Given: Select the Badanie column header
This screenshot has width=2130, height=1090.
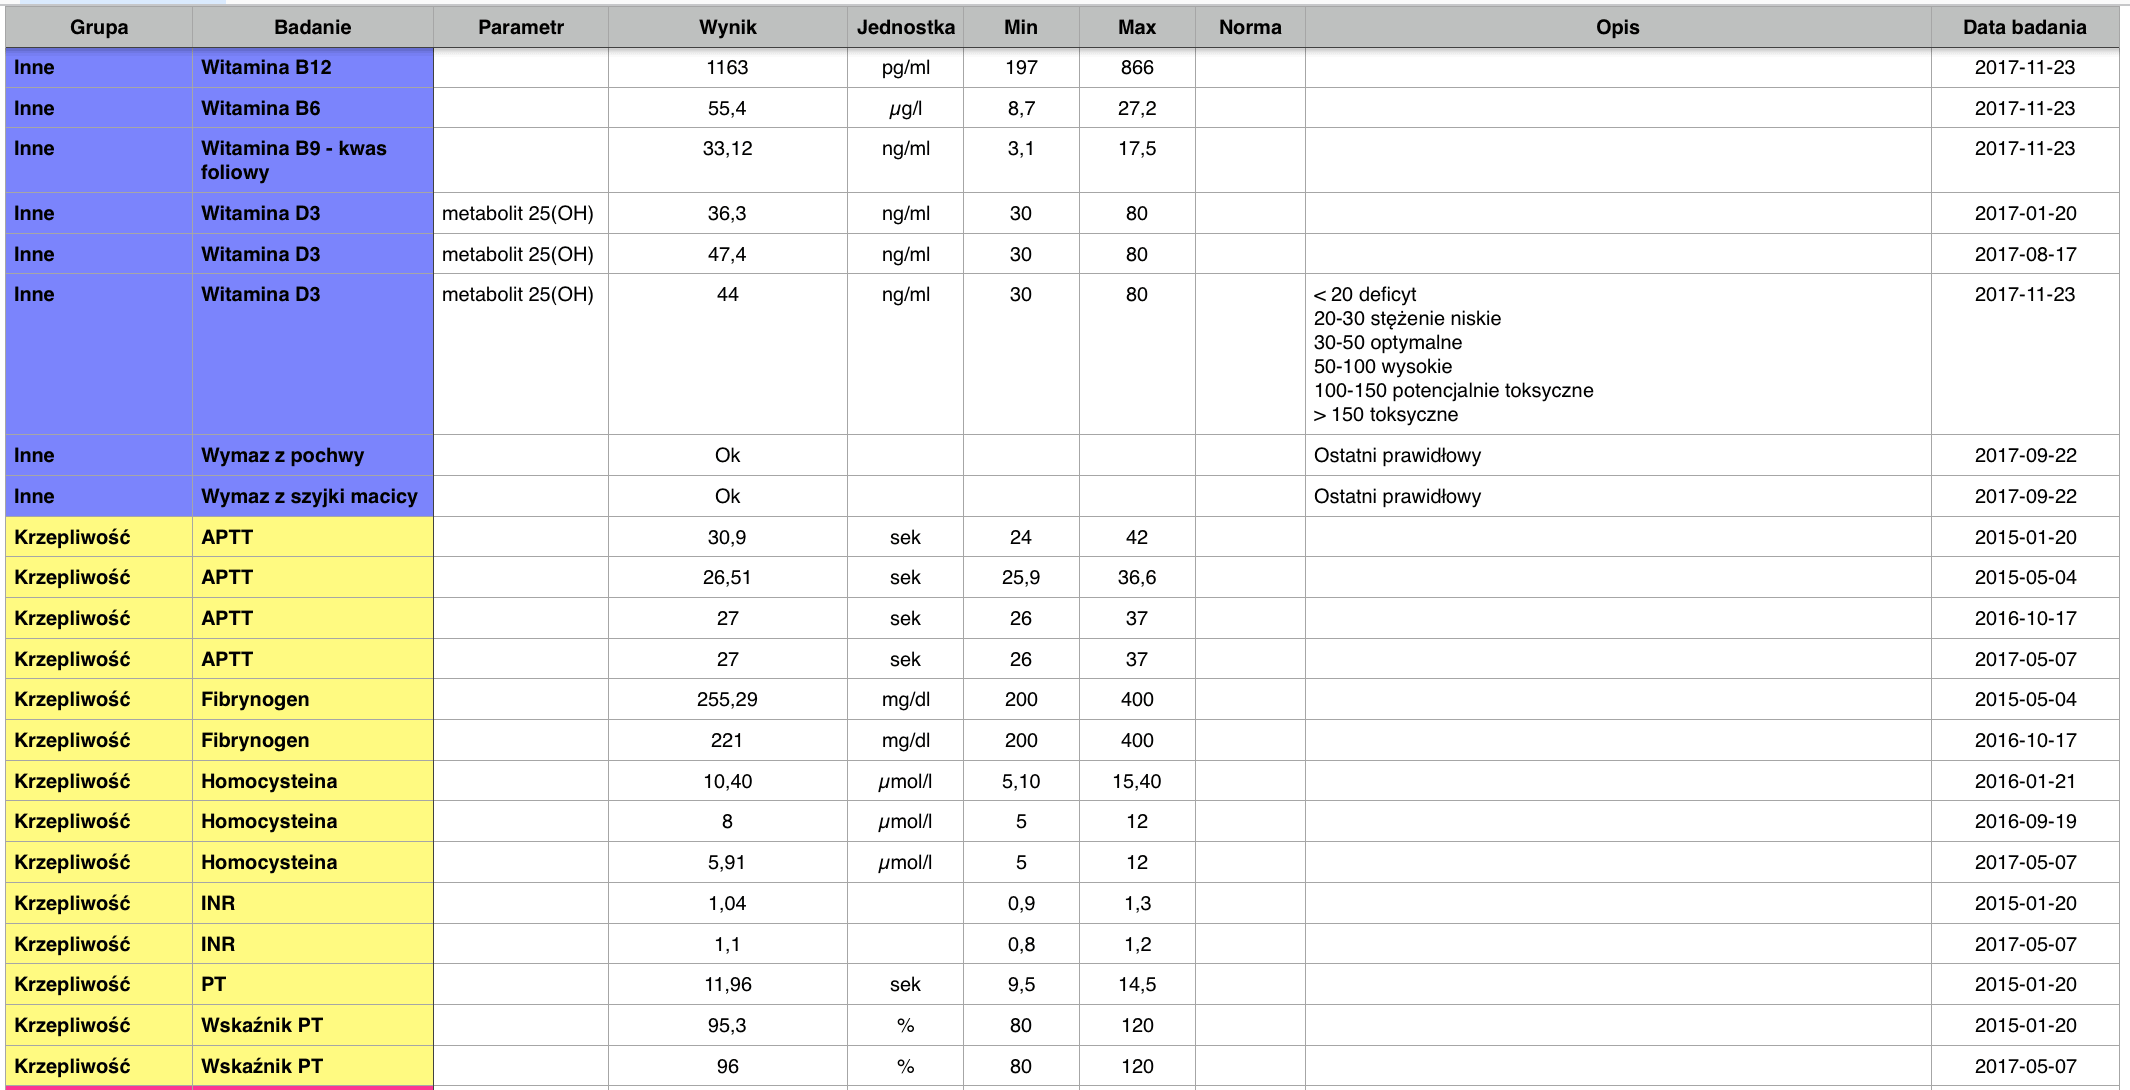Looking at the screenshot, I should coord(313,27).
